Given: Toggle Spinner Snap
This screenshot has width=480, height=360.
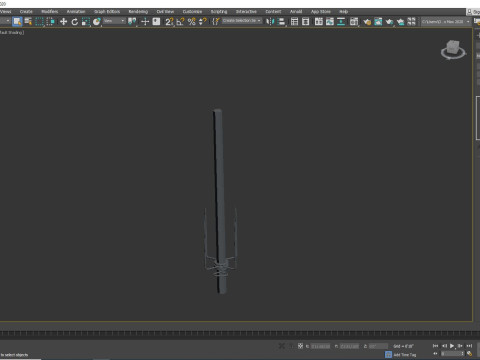Looking at the screenshot, I should pyautogui.click(x=203, y=22).
